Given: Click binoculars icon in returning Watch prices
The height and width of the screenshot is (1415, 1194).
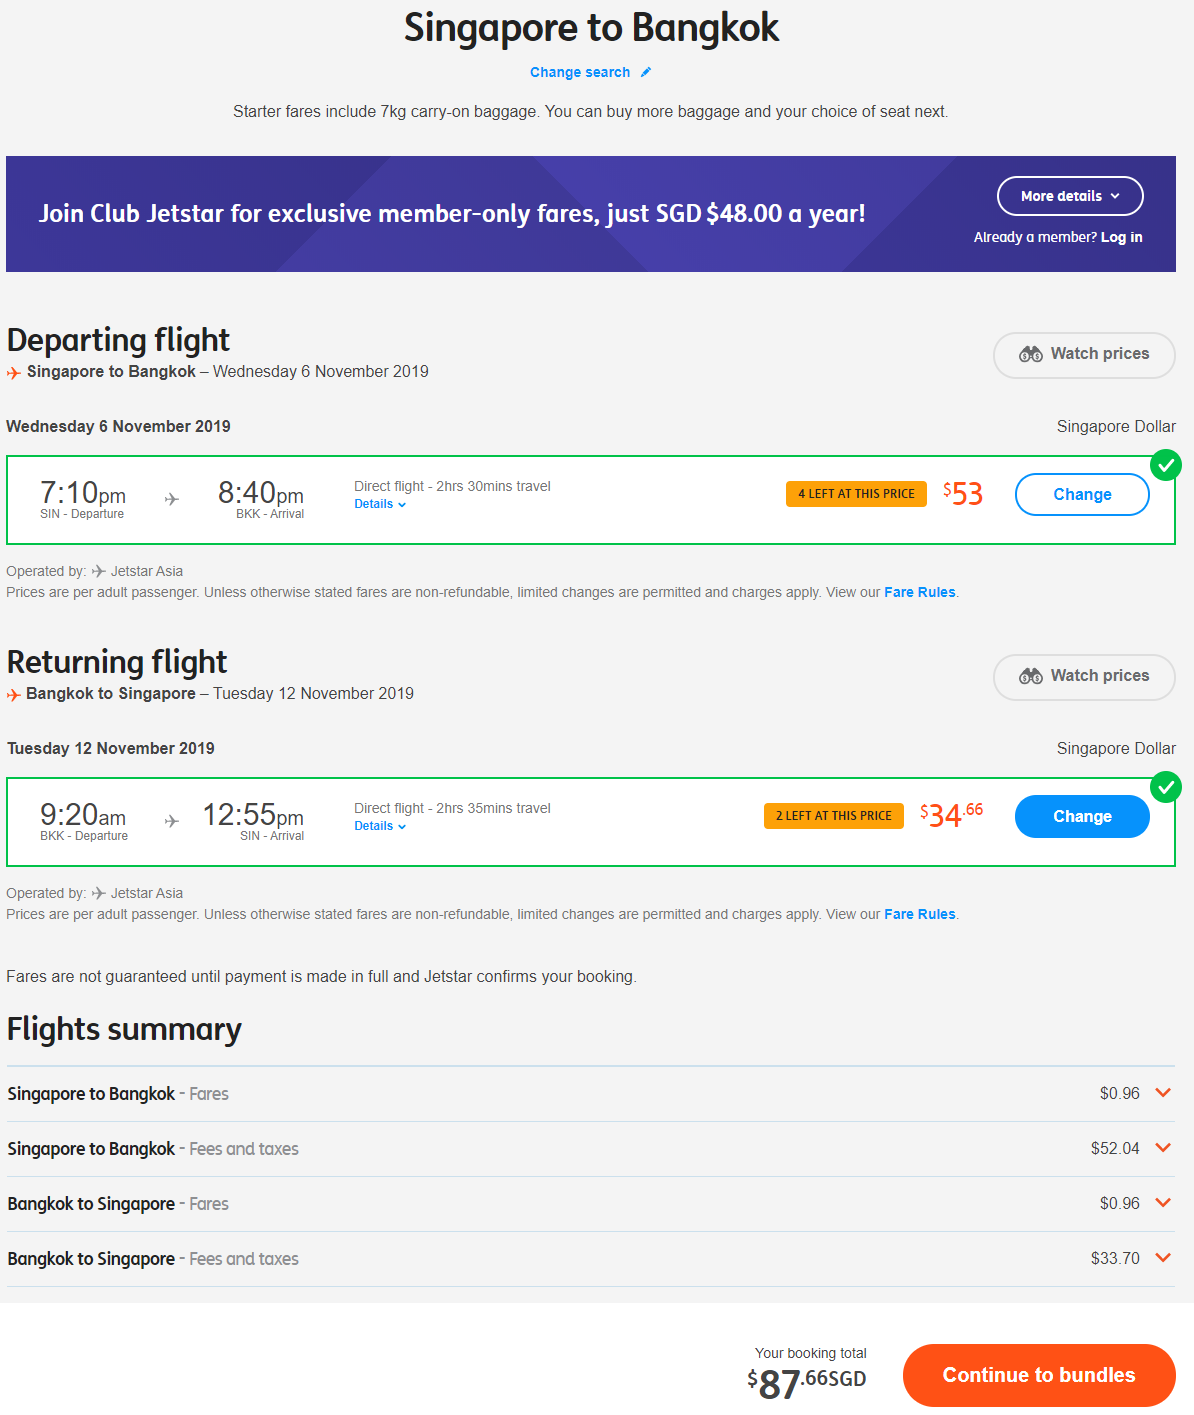Looking at the screenshot, I should pos(1031,676).
